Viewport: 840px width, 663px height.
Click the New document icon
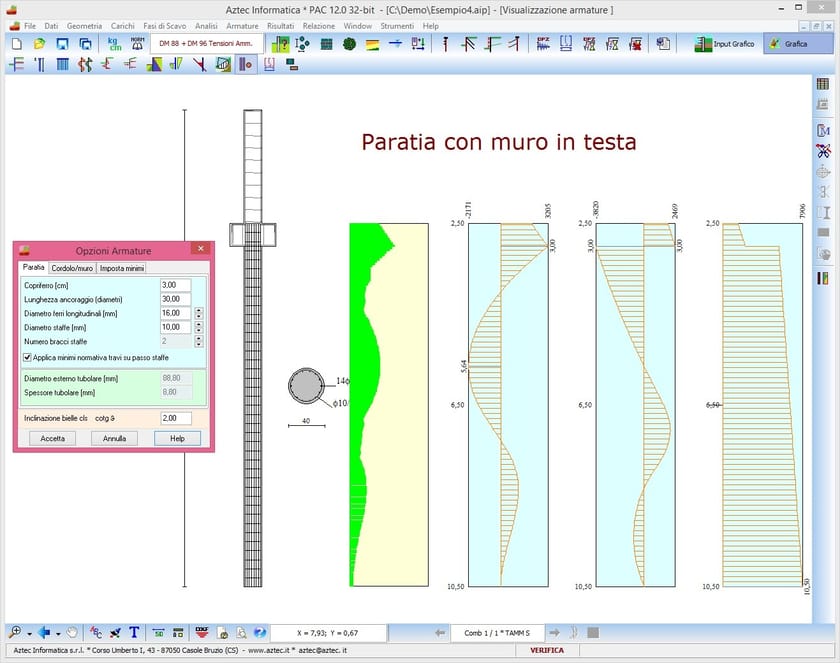(x=17, y=42)
